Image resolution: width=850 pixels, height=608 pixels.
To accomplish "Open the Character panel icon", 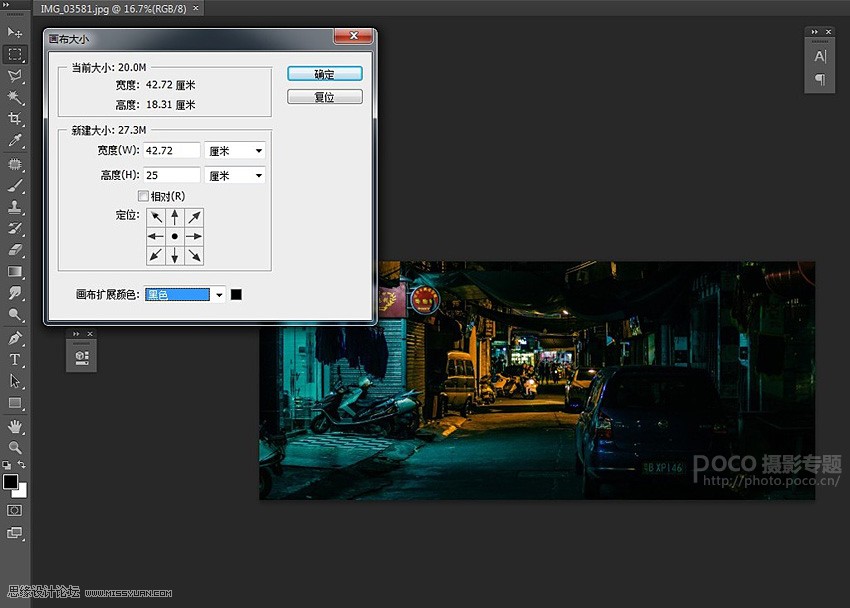I will pyautogui.click(x=820, y=56).
